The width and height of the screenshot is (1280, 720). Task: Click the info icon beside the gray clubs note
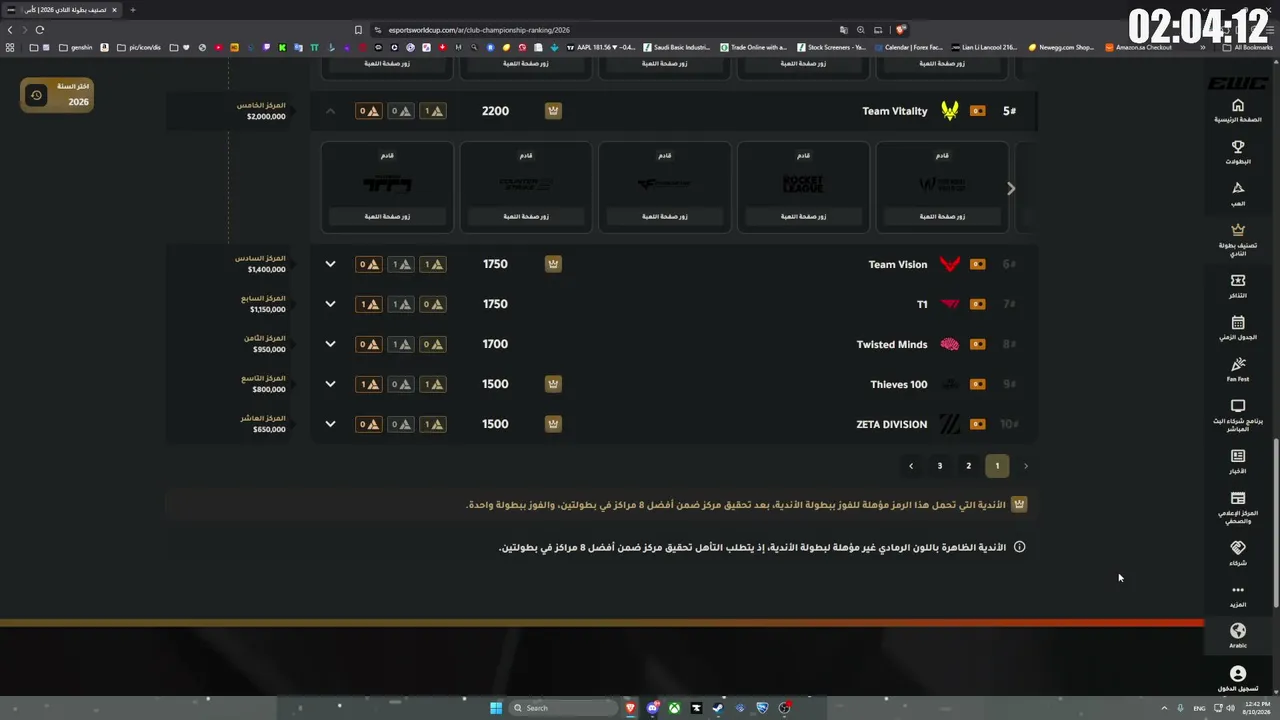[x=1019, y=547]
